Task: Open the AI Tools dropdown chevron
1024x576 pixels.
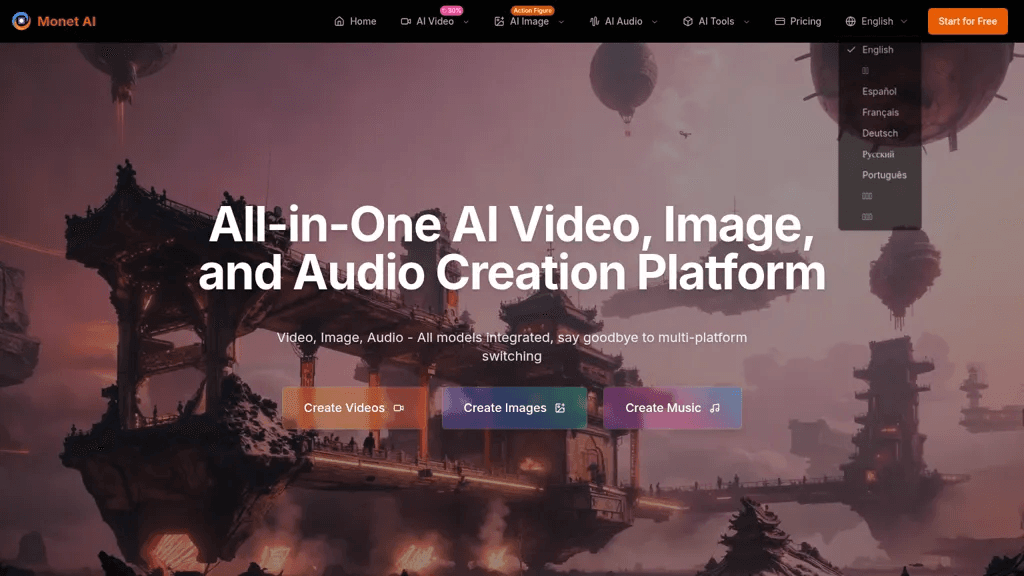Action: coord(746,22)
